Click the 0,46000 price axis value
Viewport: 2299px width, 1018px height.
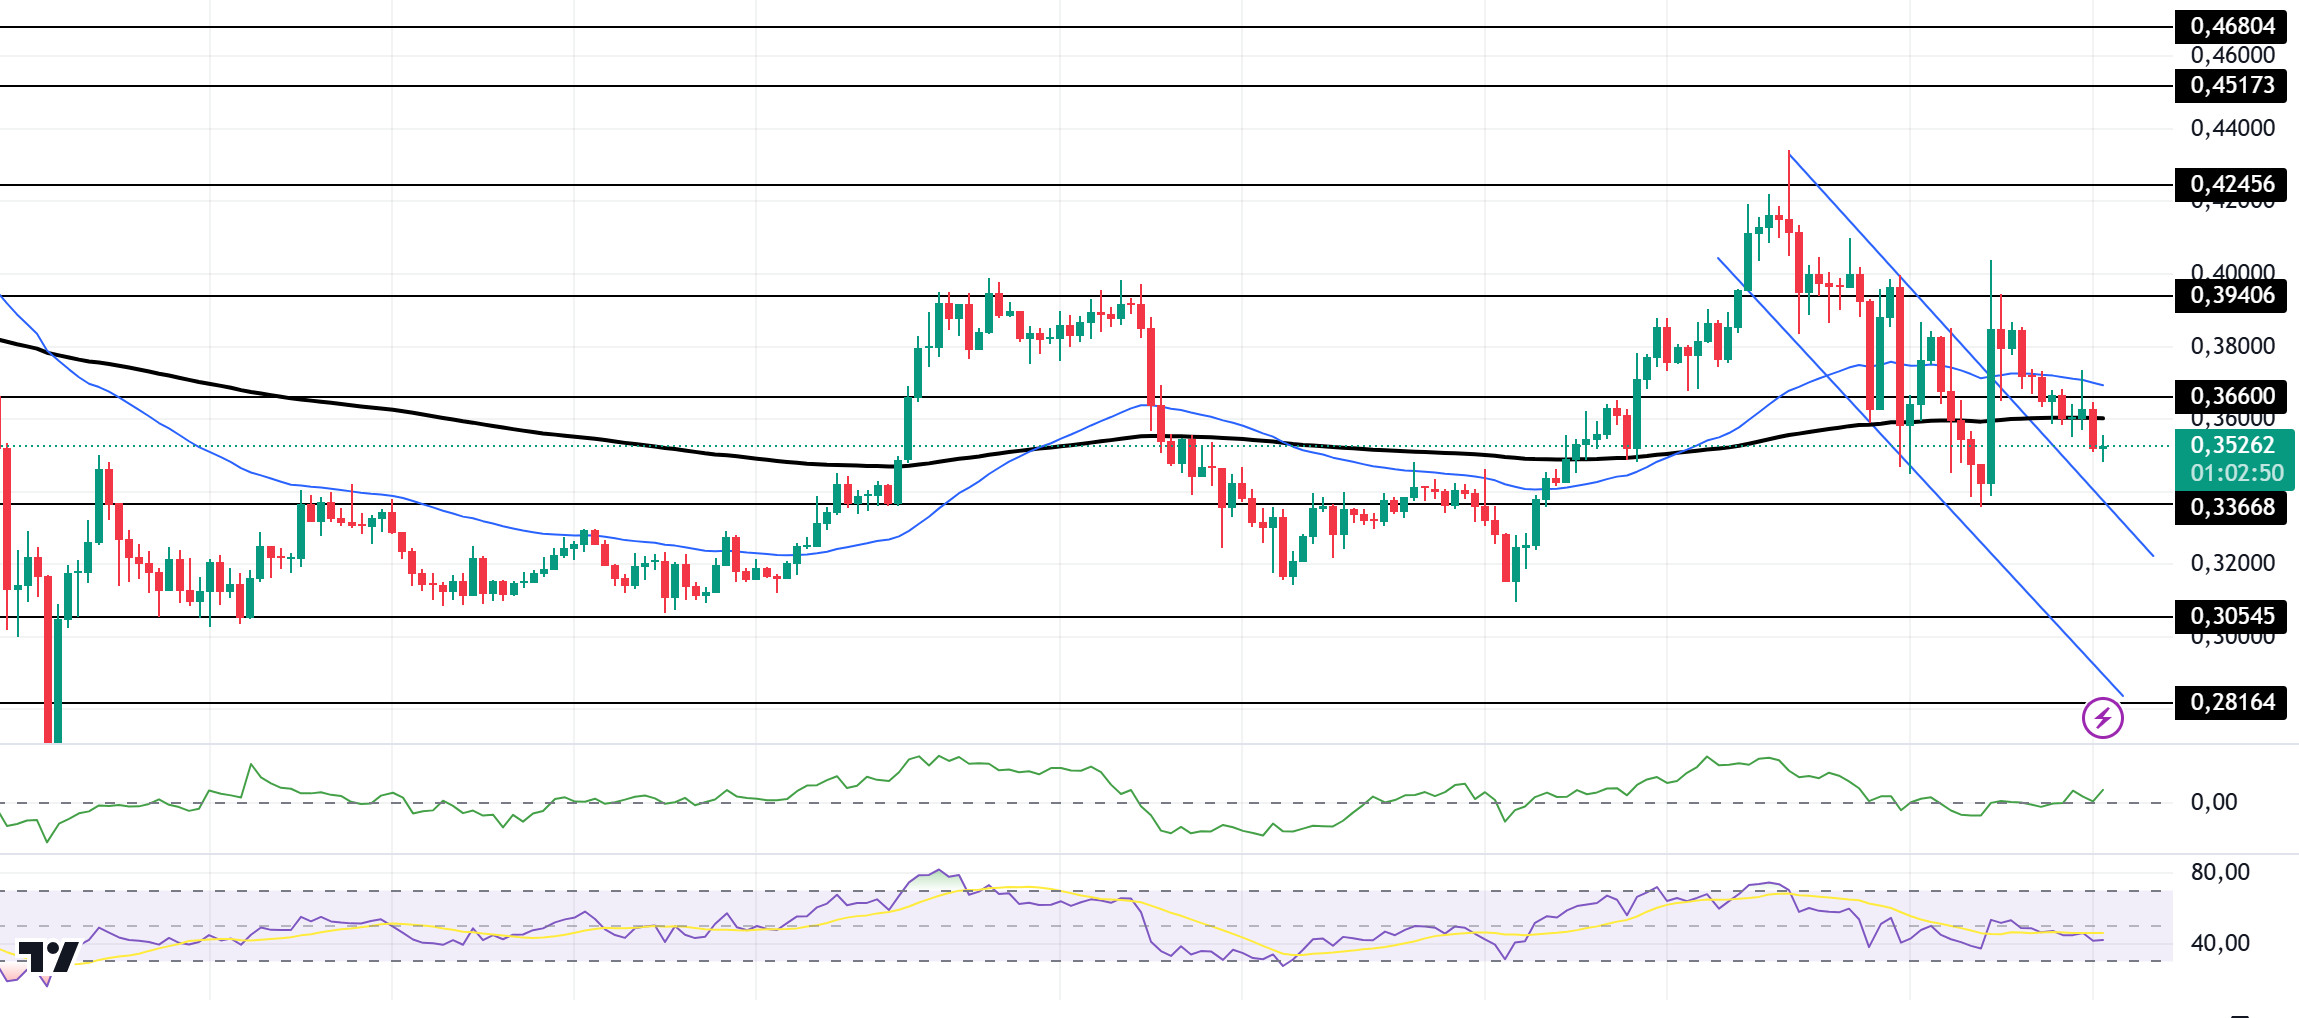(x=2233, y=55)
